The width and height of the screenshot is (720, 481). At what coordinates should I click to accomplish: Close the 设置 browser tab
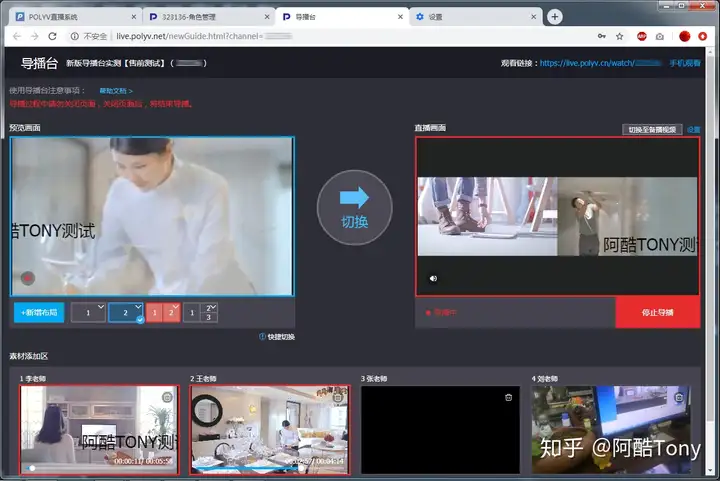(533, 17)
